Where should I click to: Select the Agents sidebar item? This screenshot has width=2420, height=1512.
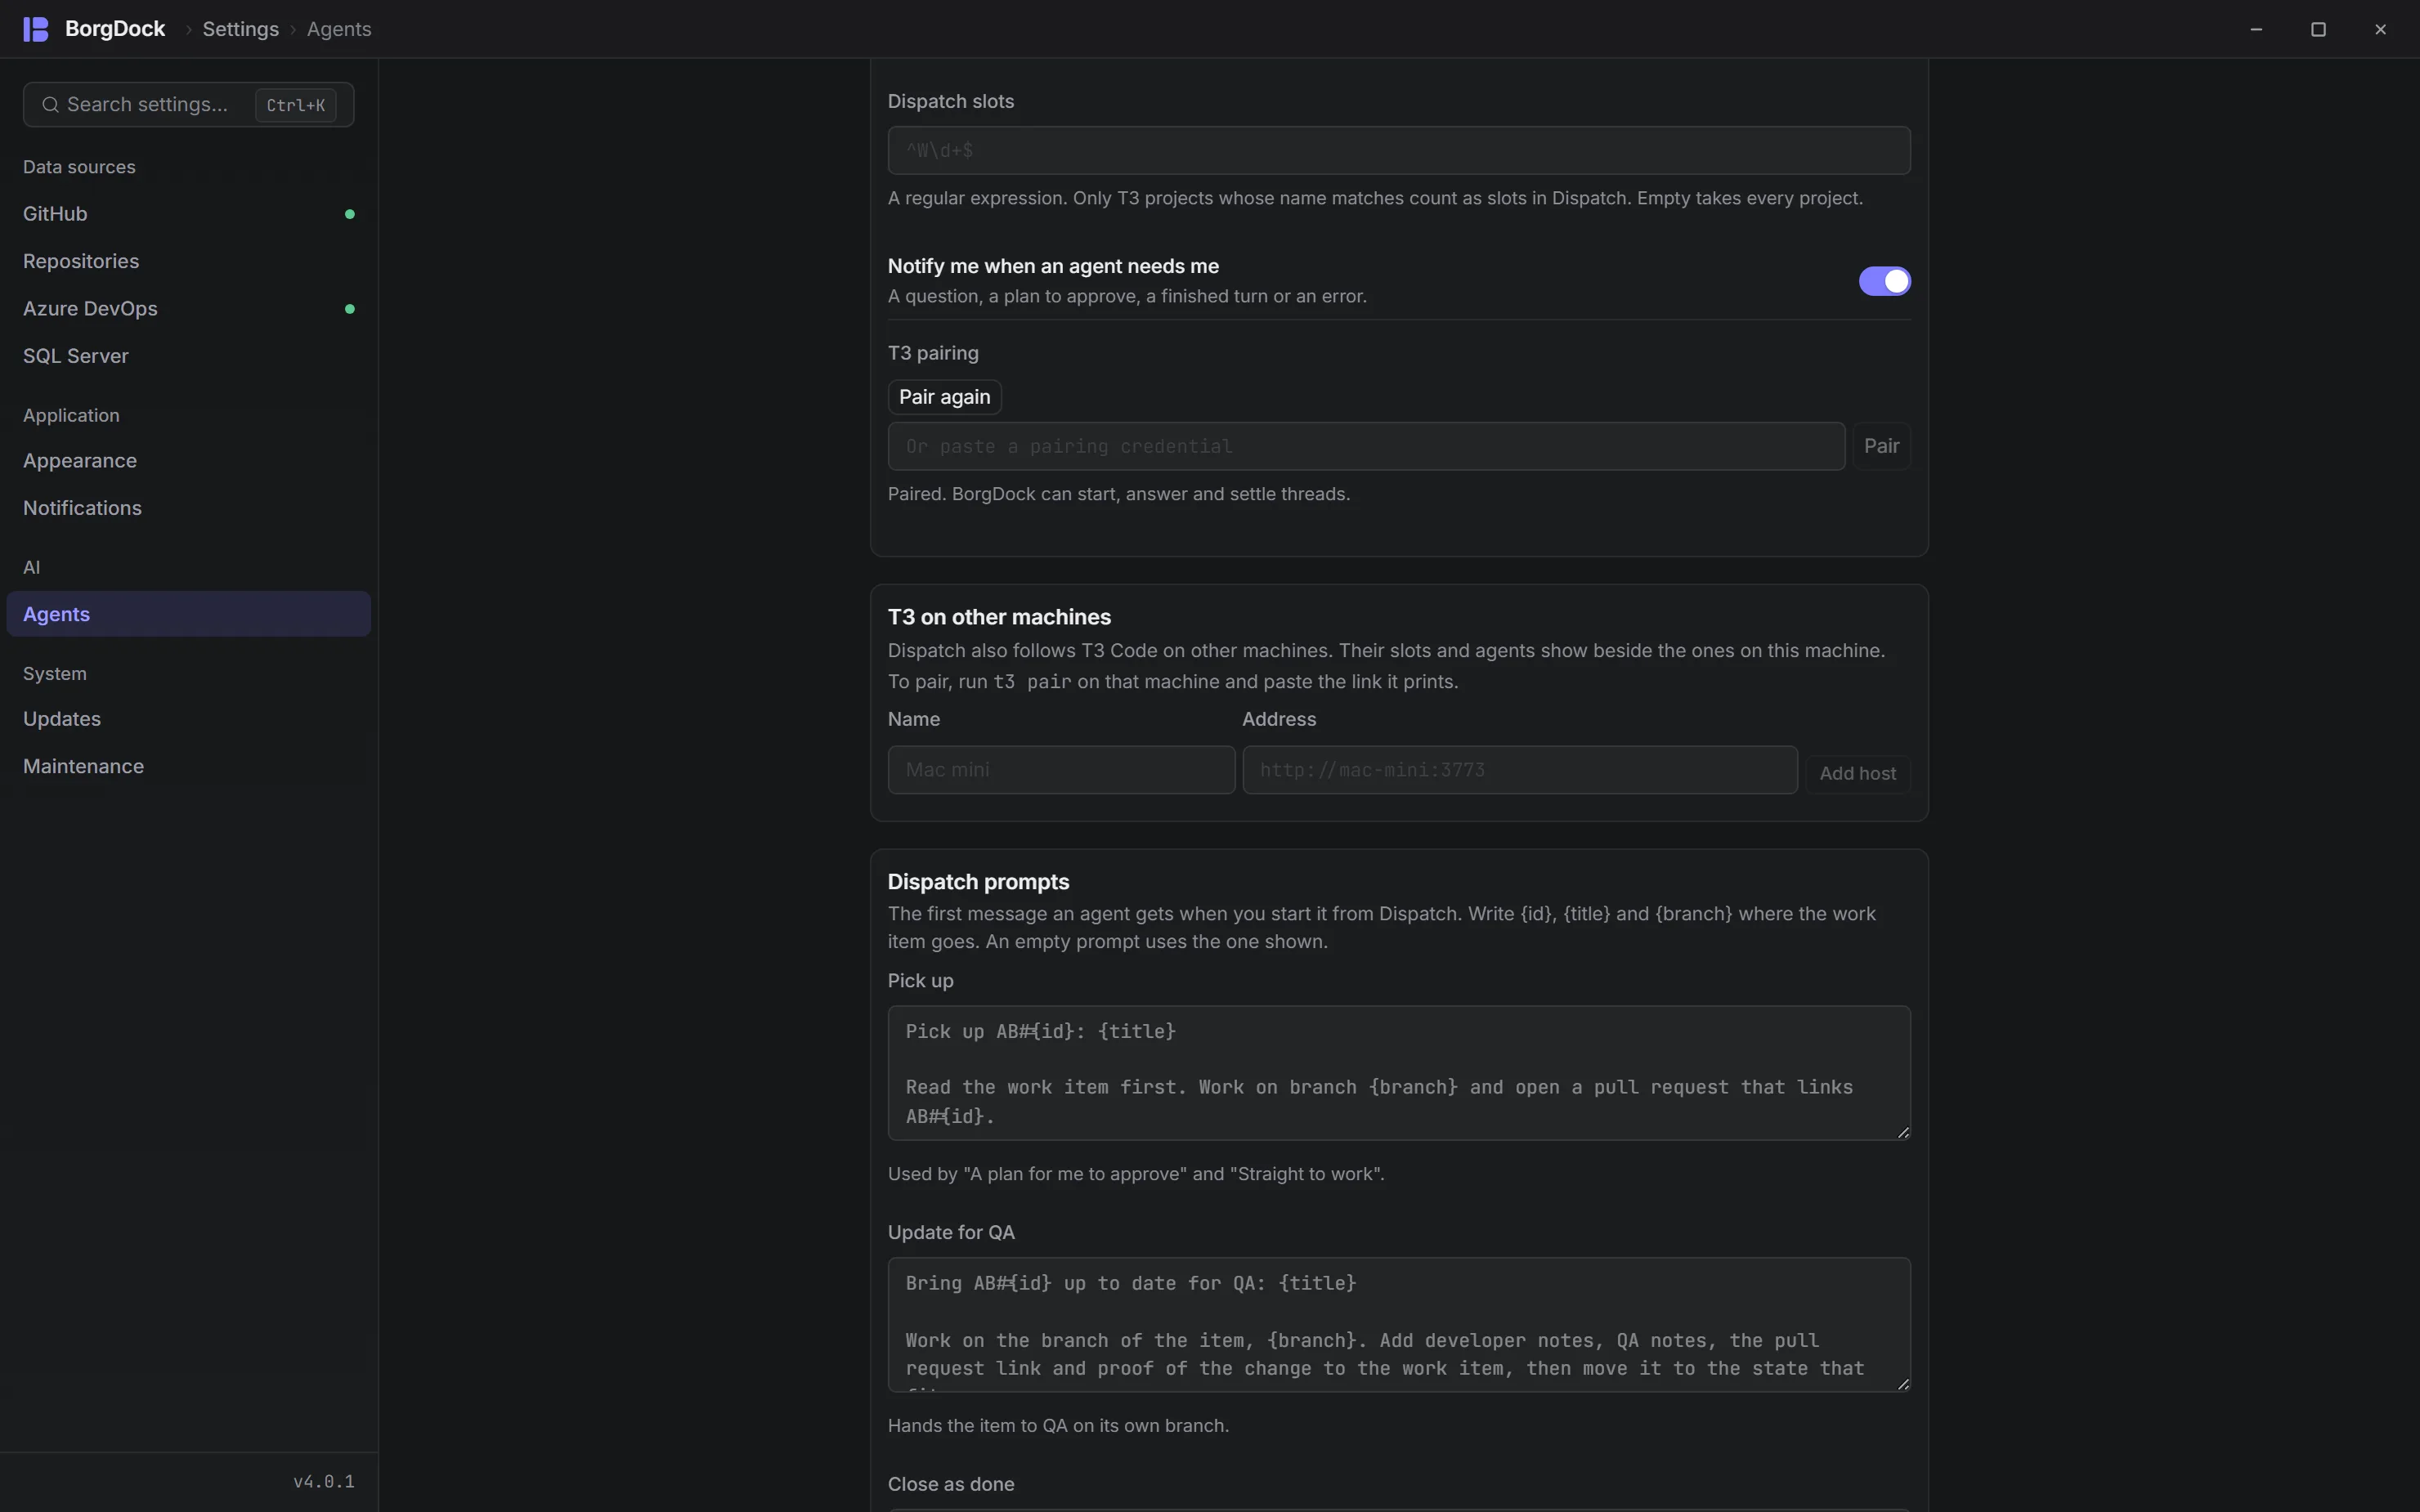click(x=189, y=614)
